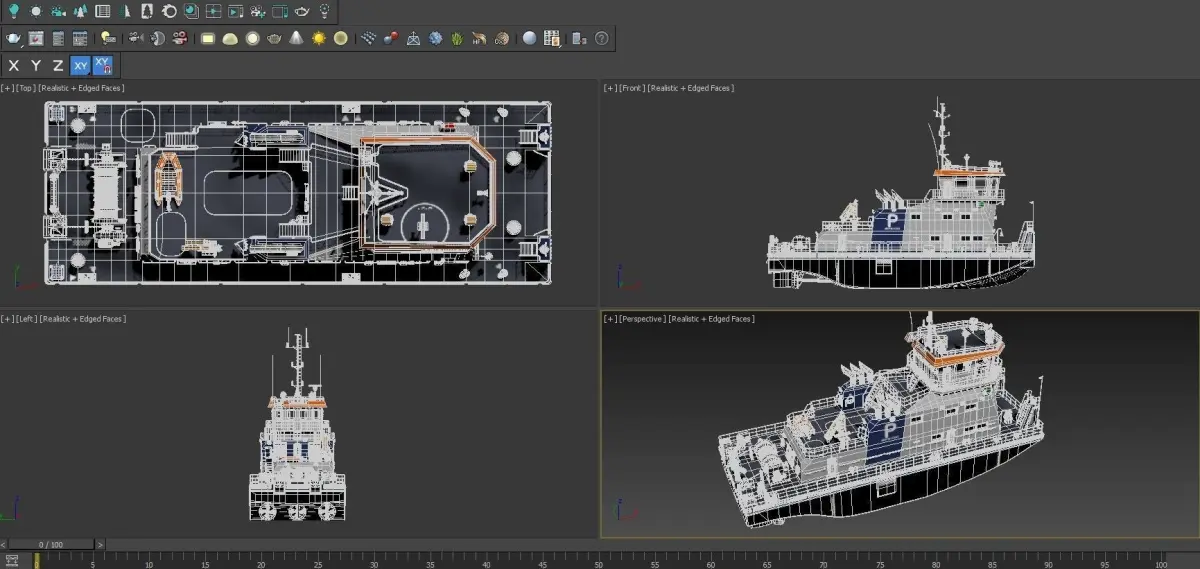1200x569 pixels.
Task: Open Perspective viewport shading menu "Realistic + Edged Faces"
Action: click(711, 319)
